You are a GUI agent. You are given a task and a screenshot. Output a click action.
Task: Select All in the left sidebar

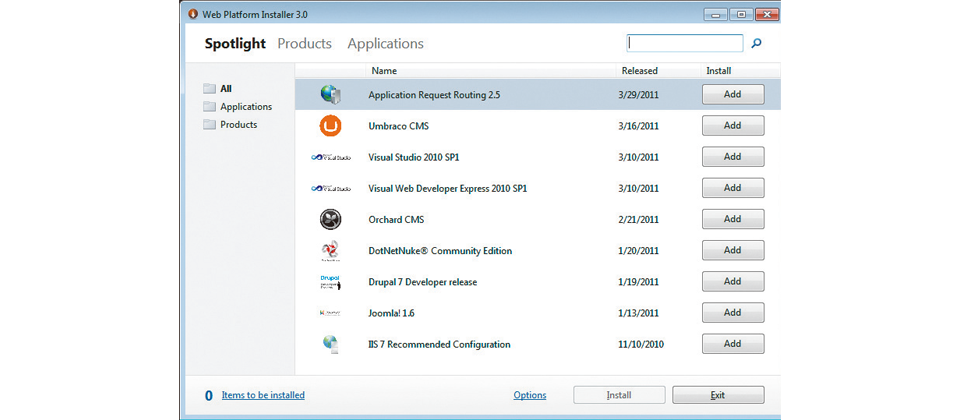pyautogui.click(x=226, y=88)
